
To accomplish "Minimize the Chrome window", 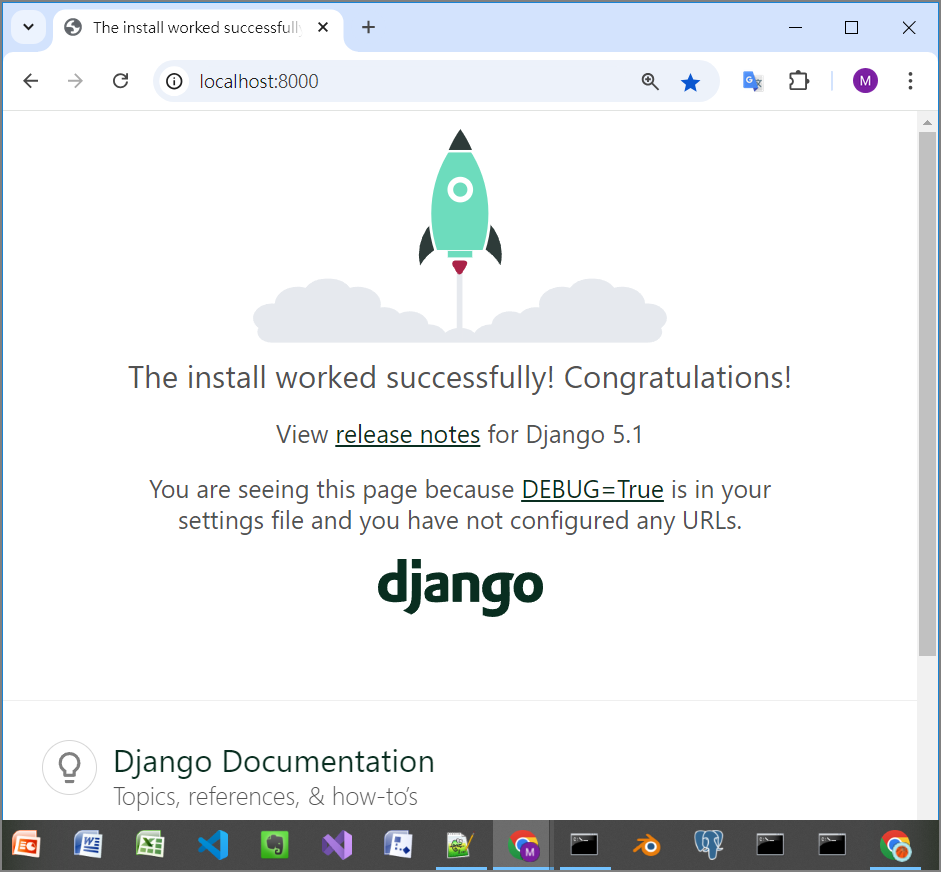I will (x=795, y=28).
